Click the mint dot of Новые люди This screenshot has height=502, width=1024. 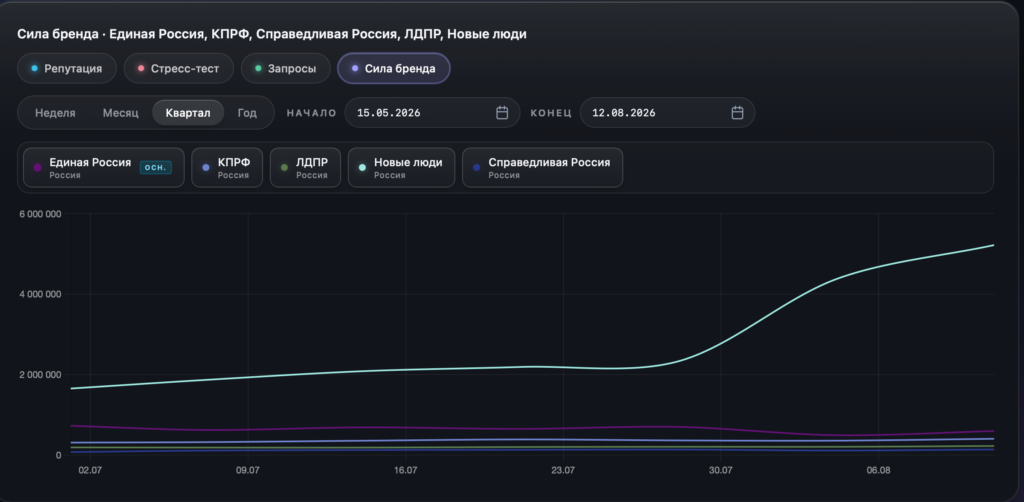(x=362, y=168)
